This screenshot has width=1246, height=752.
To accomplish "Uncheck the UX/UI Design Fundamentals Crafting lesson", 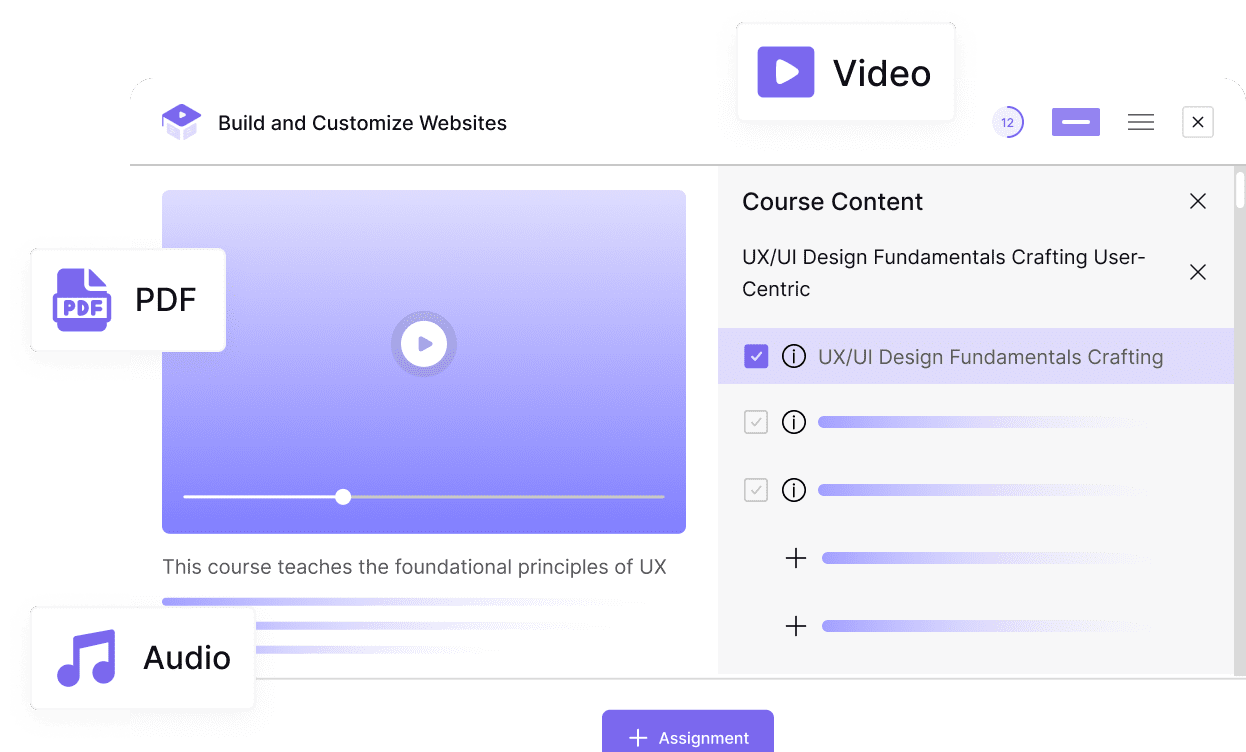I will [756, 356].
